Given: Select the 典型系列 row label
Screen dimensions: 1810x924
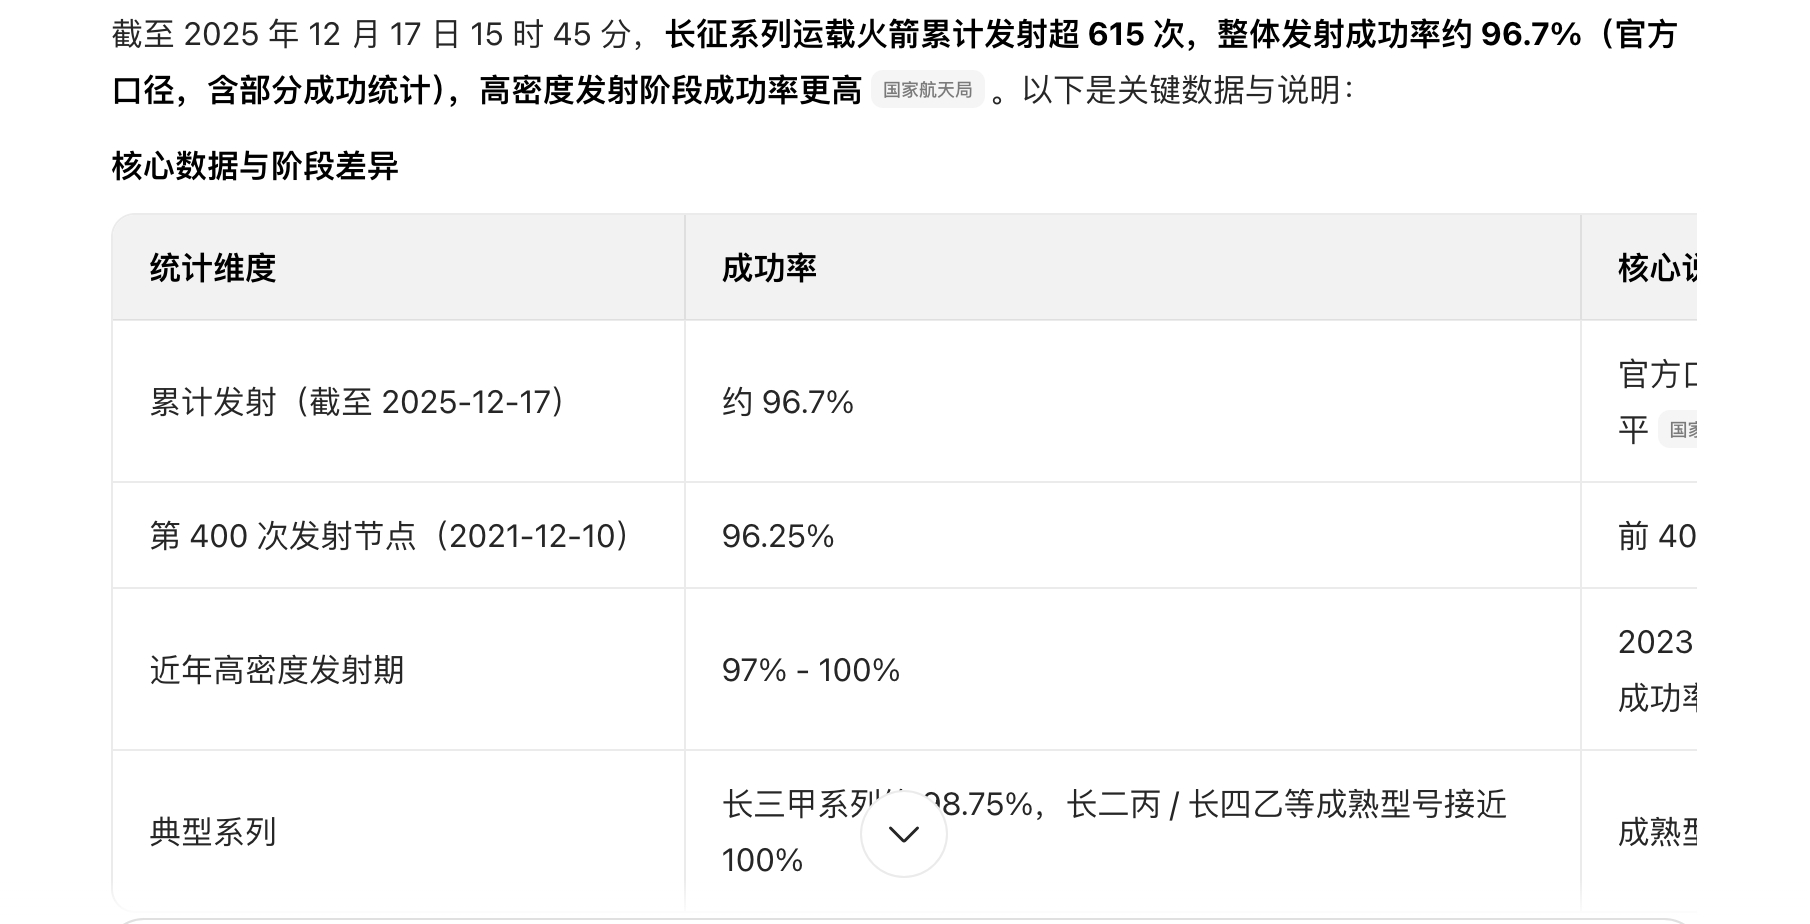Looking at the screenshot, I should pyautogui.click(x=213, y=832).
